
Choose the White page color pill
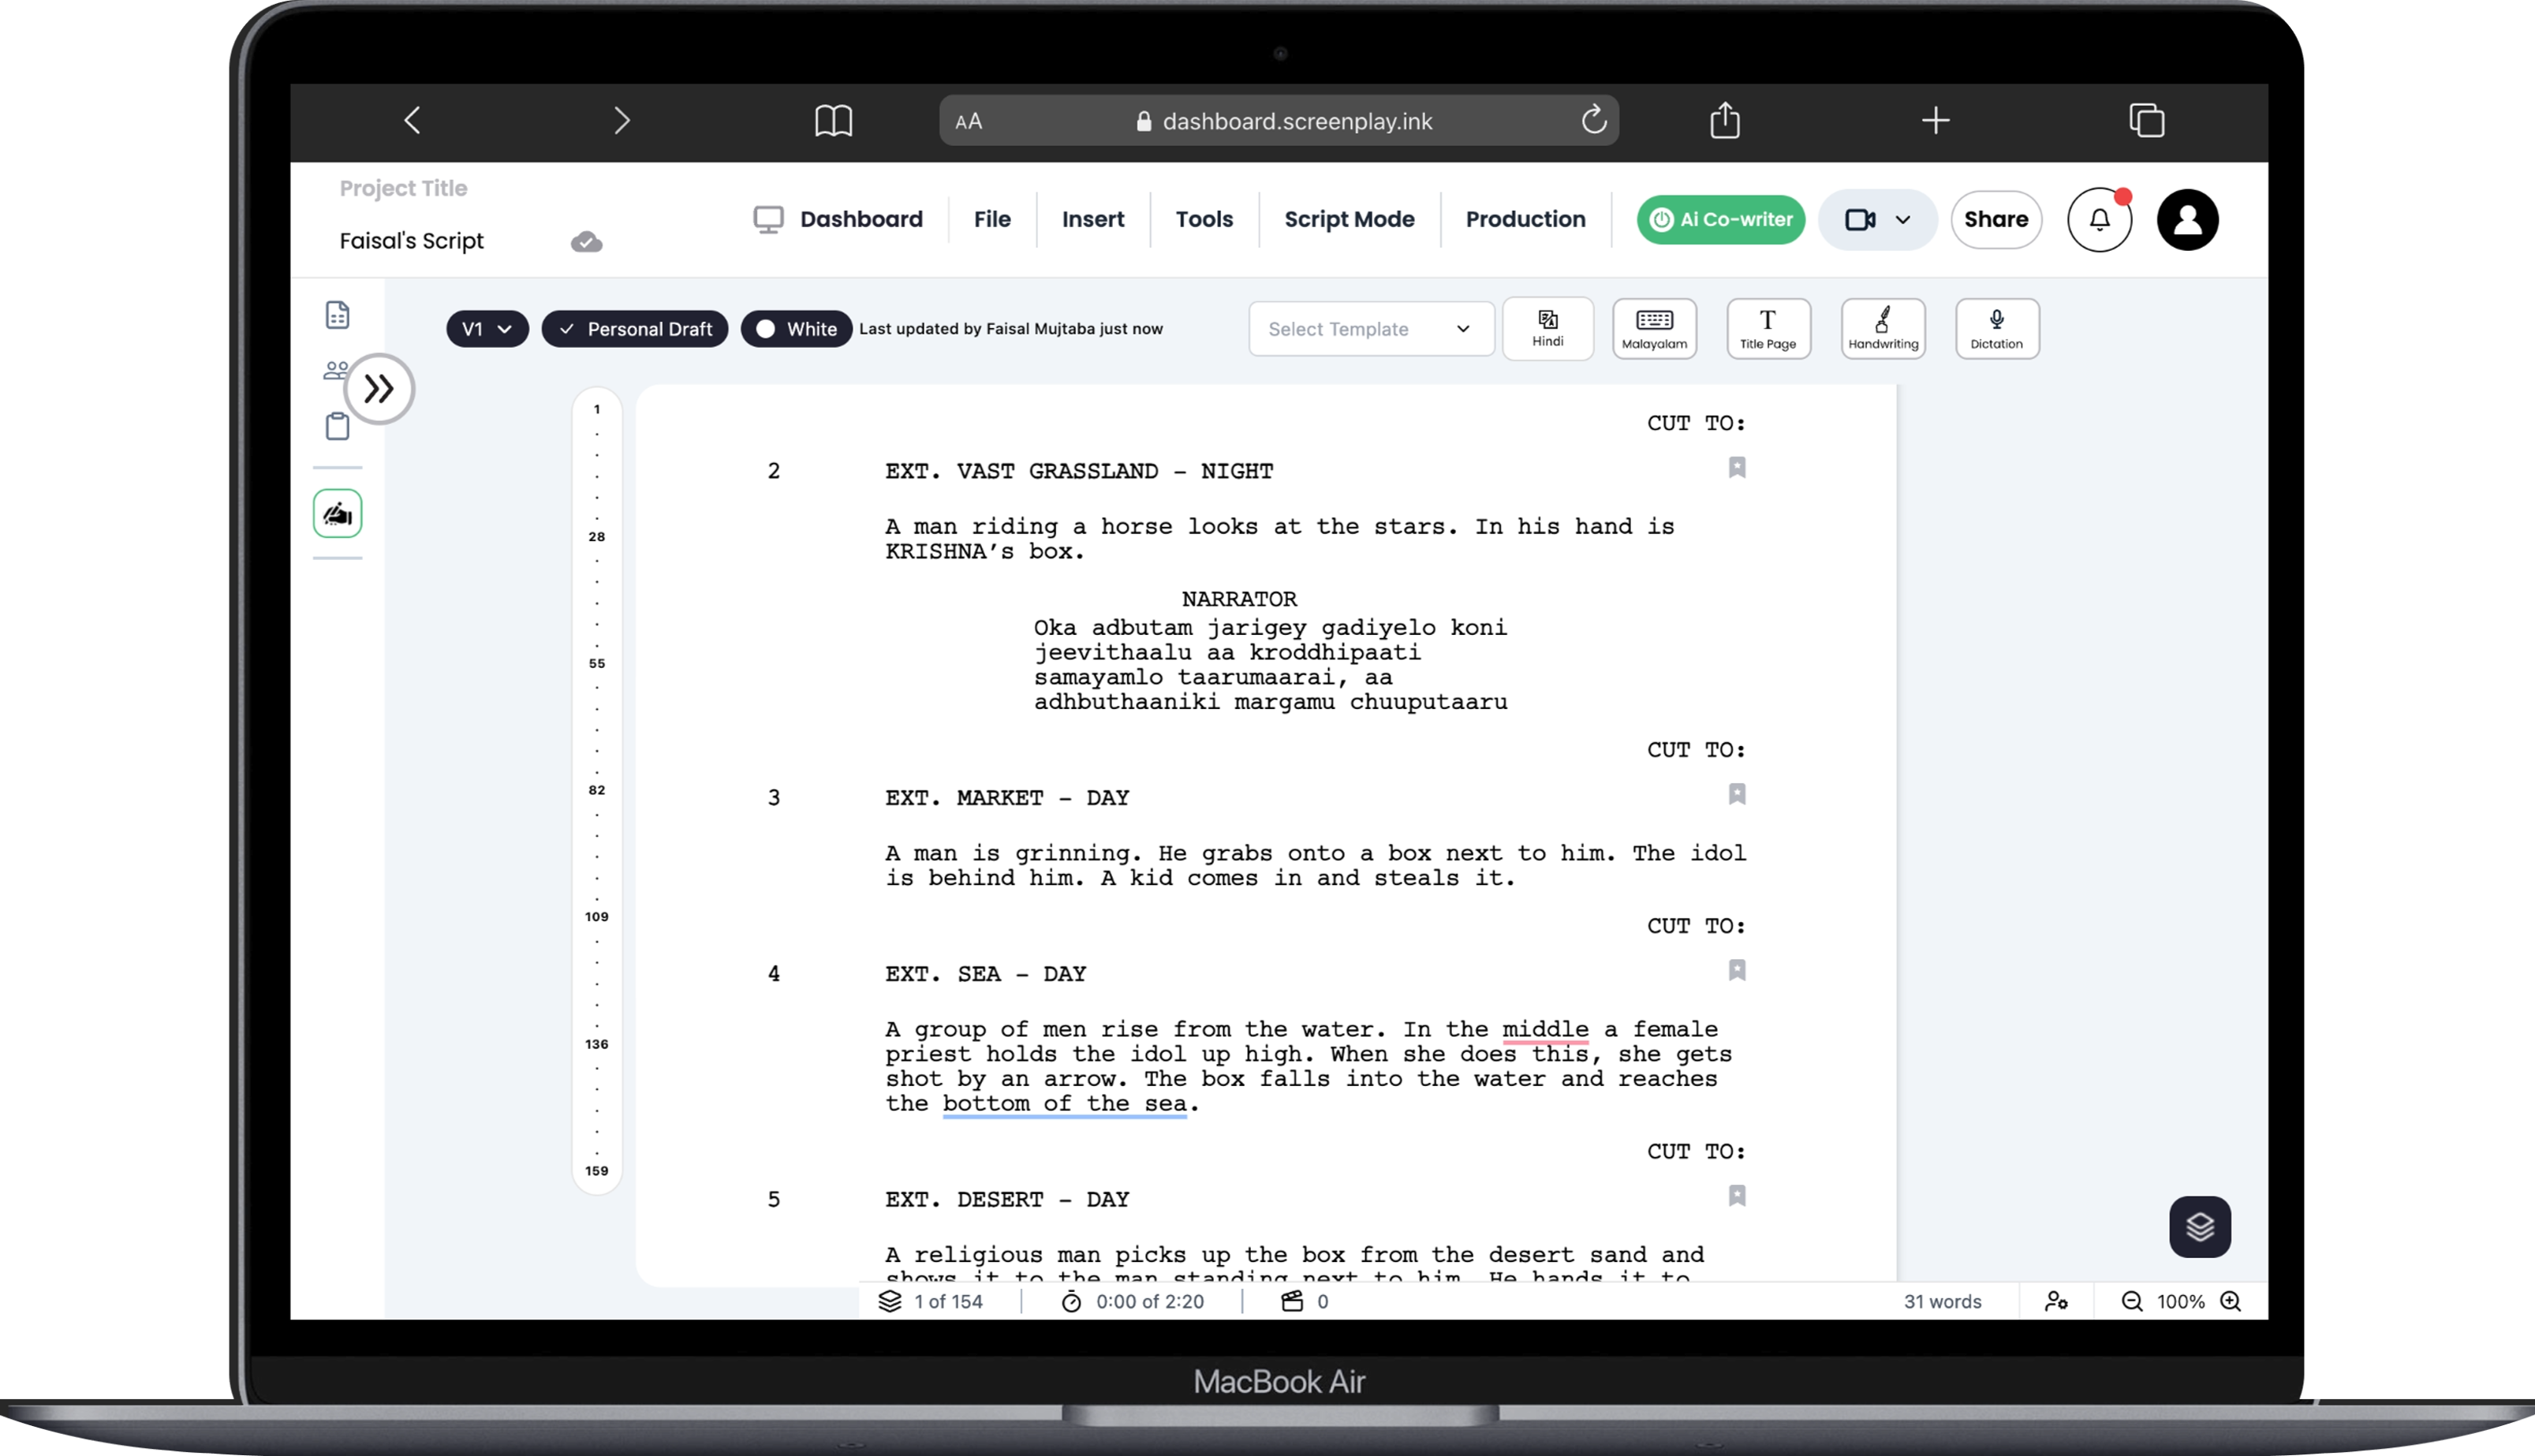(796, 329)
